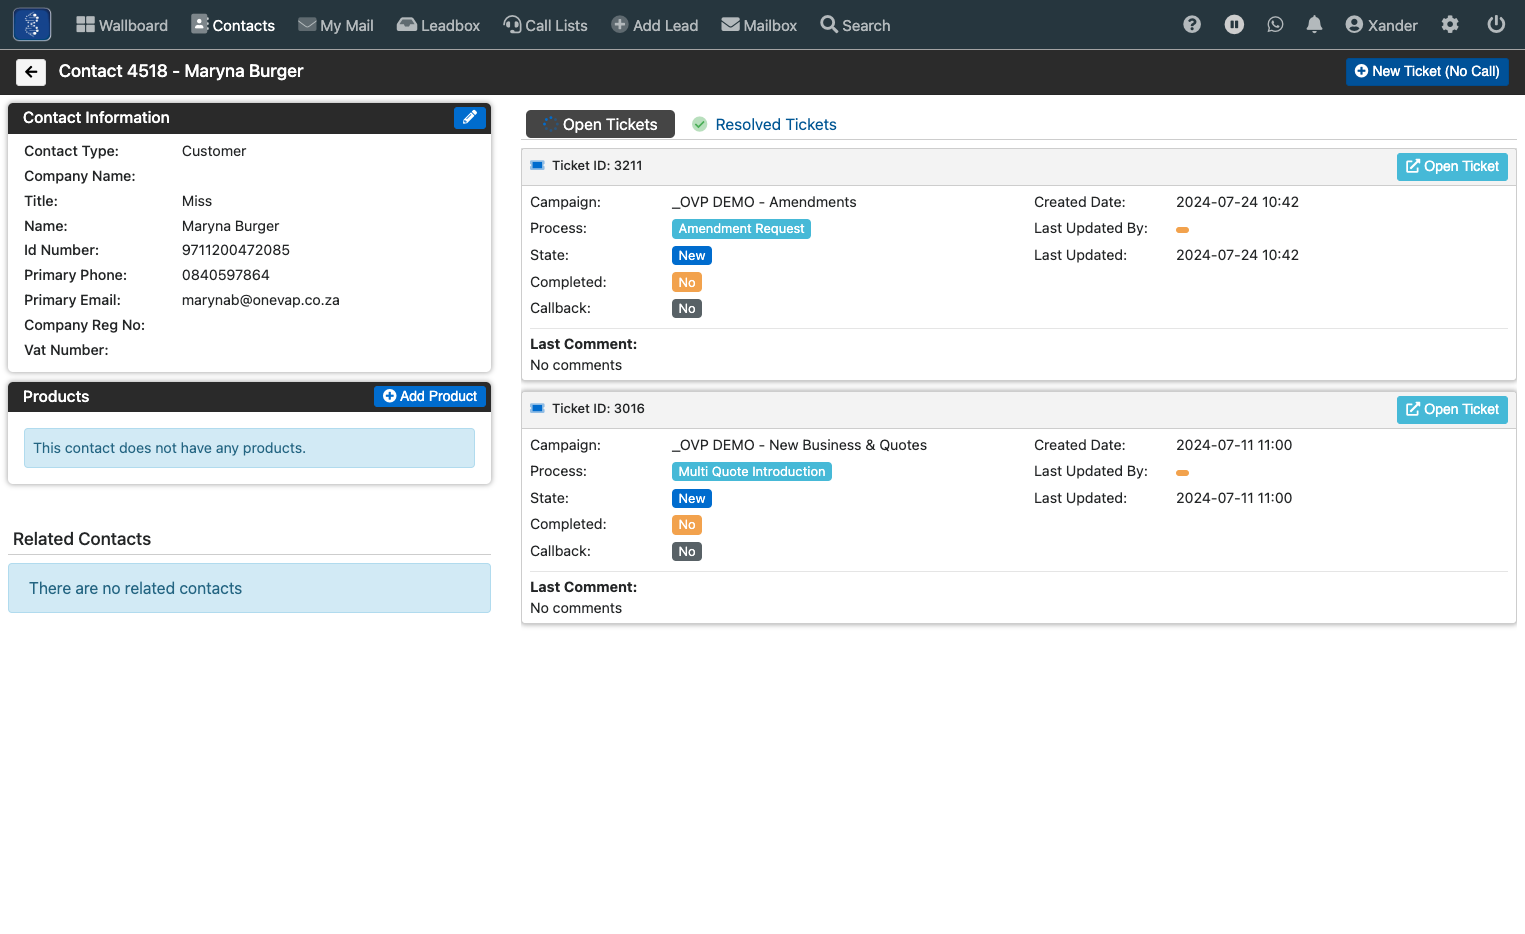Click the Callback 'No' badge on ticket 3016
The height and width of the screenshot is (934, 1525).
(687, 552)
